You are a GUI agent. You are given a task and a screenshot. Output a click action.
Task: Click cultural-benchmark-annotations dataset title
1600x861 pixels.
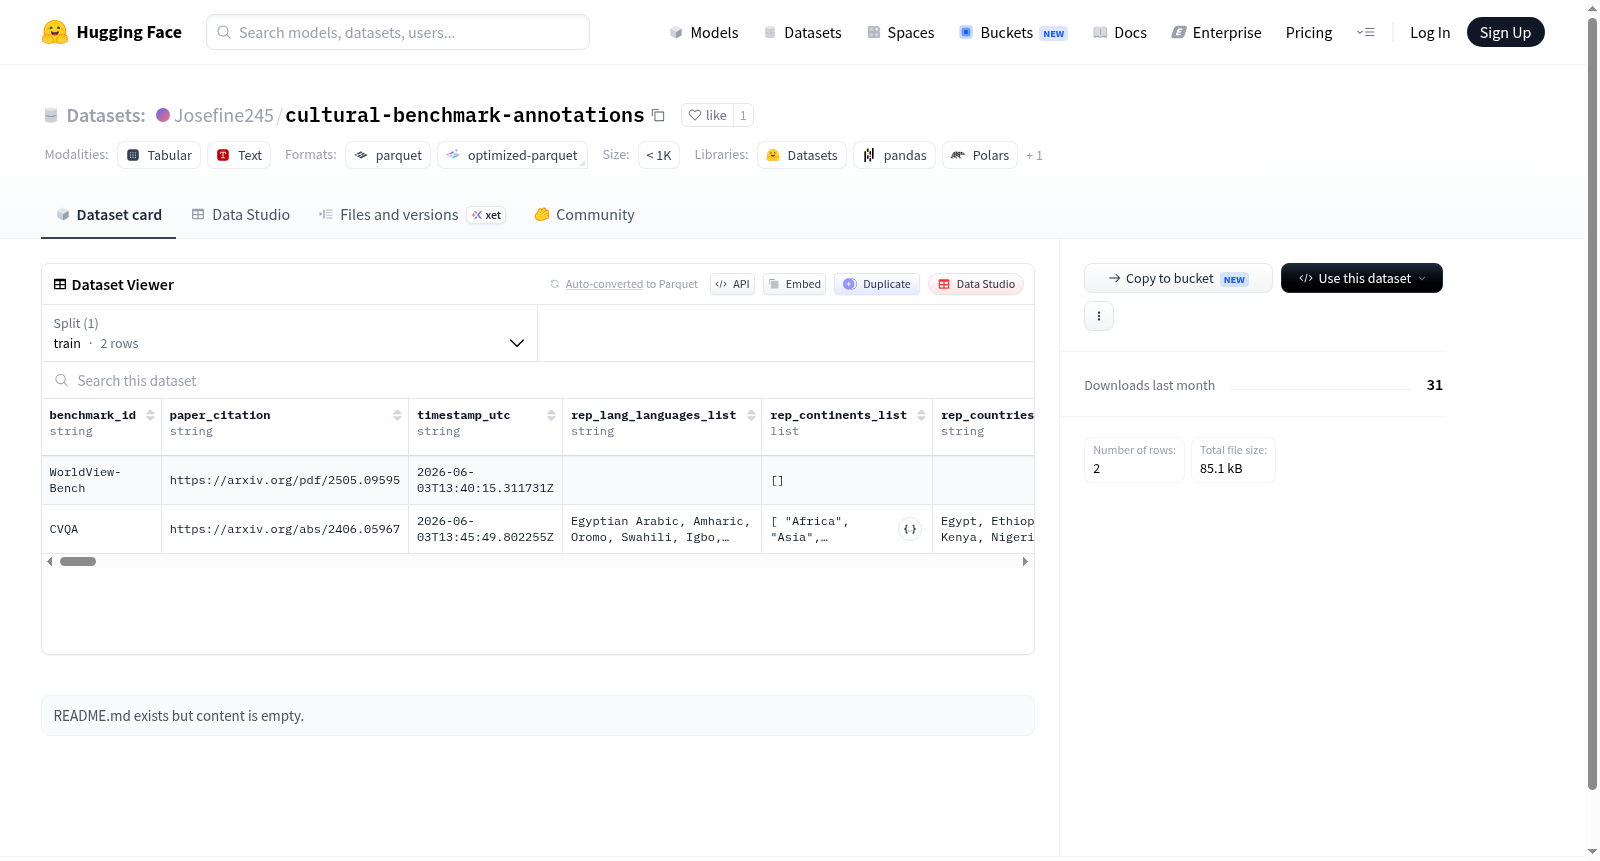coord(465,115)
